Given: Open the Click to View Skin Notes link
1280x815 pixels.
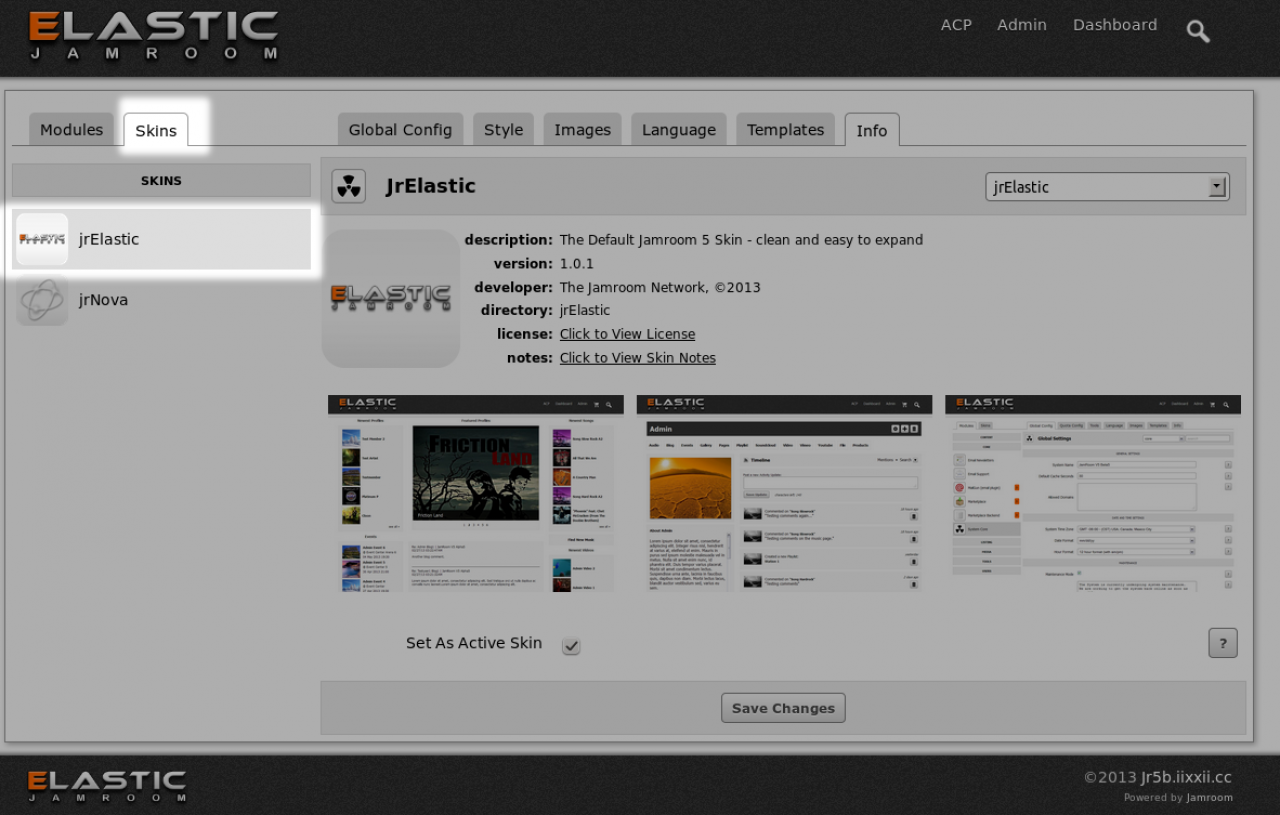Looking at the screenshot, I should pyautogui.click(x=638, y=358).
